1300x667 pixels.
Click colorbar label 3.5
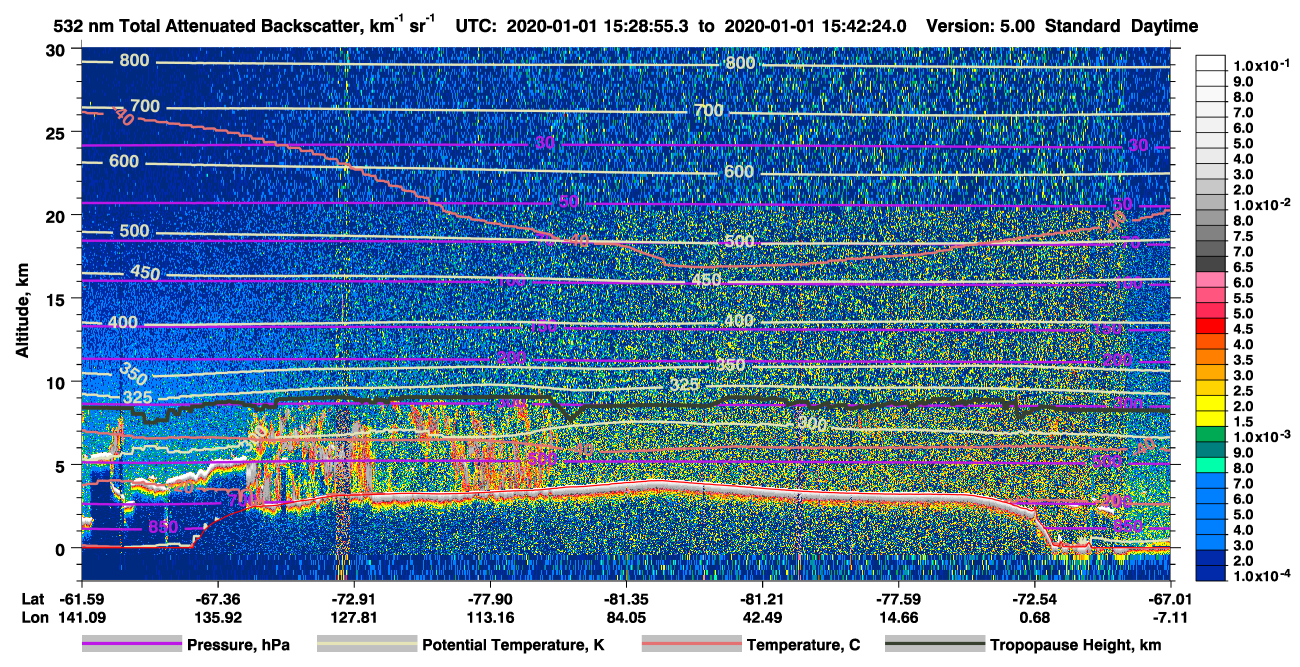[1242, 360]
